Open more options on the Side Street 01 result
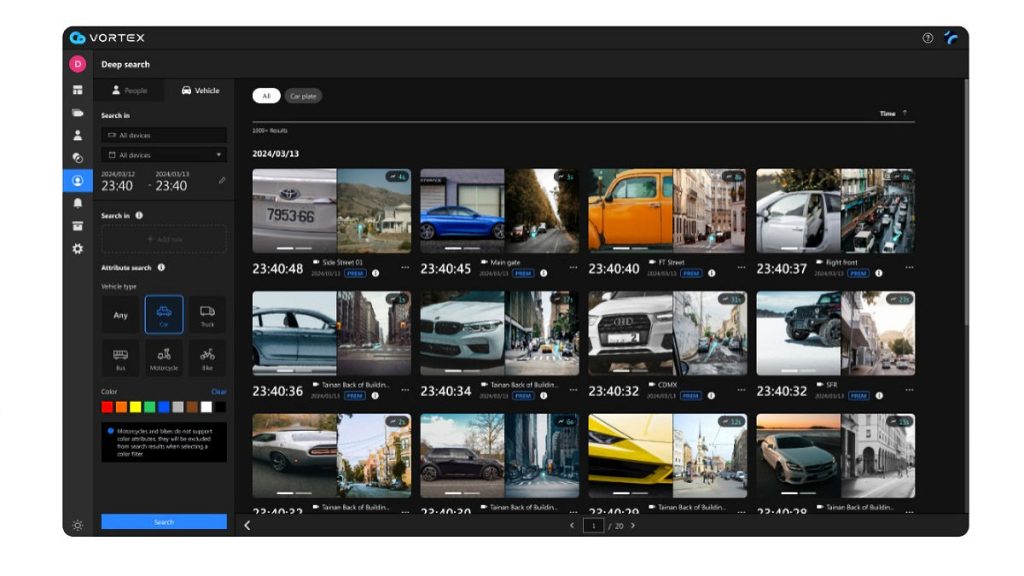 [x=404, y=268]
